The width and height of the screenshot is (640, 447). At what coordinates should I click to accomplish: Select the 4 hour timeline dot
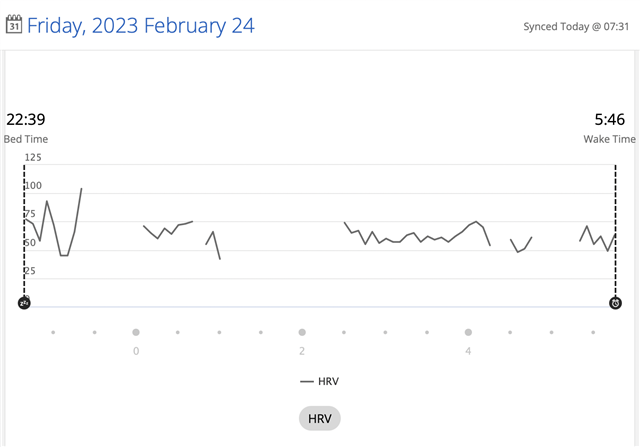(x=468, y=332)
